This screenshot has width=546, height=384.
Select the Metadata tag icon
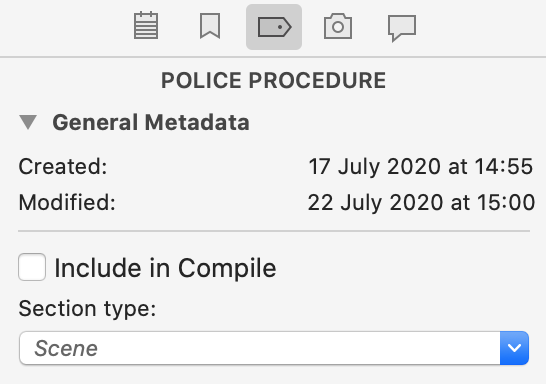click(274, 27)
